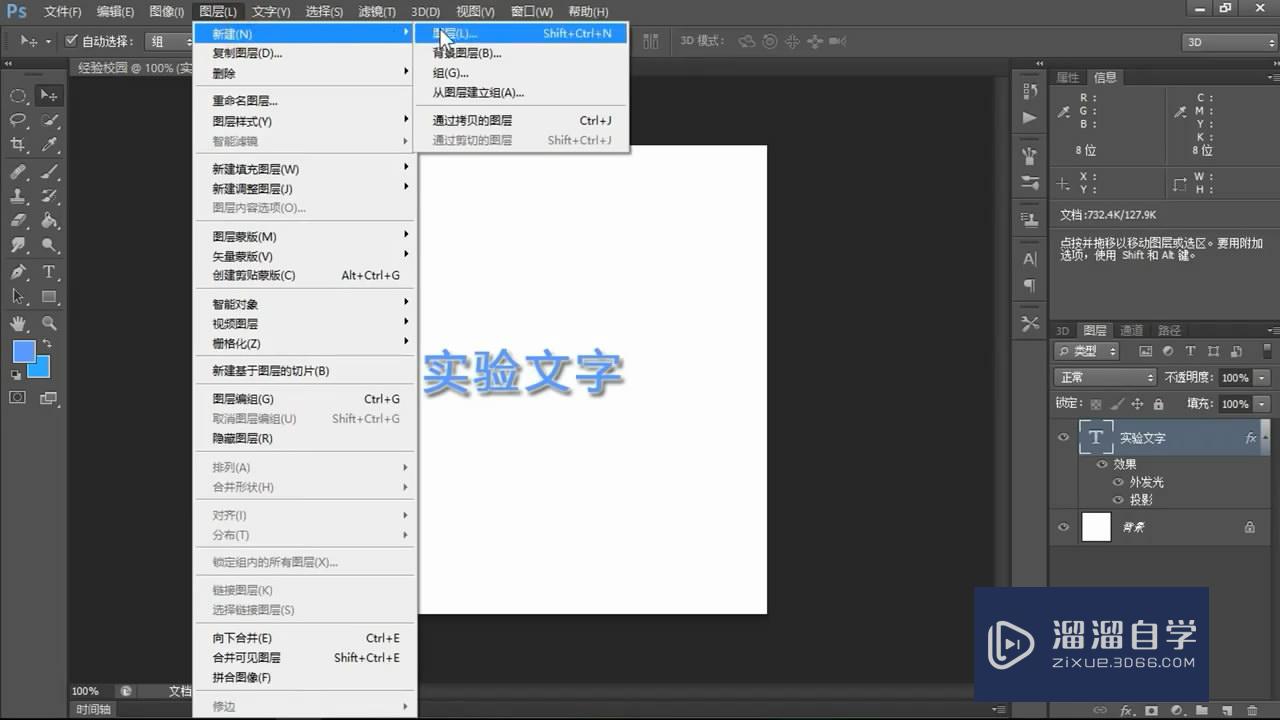Image resolution: width=1280 pixels, height=720 pixels.
Task: Open the History panel icon
Action: point(1030,90)
